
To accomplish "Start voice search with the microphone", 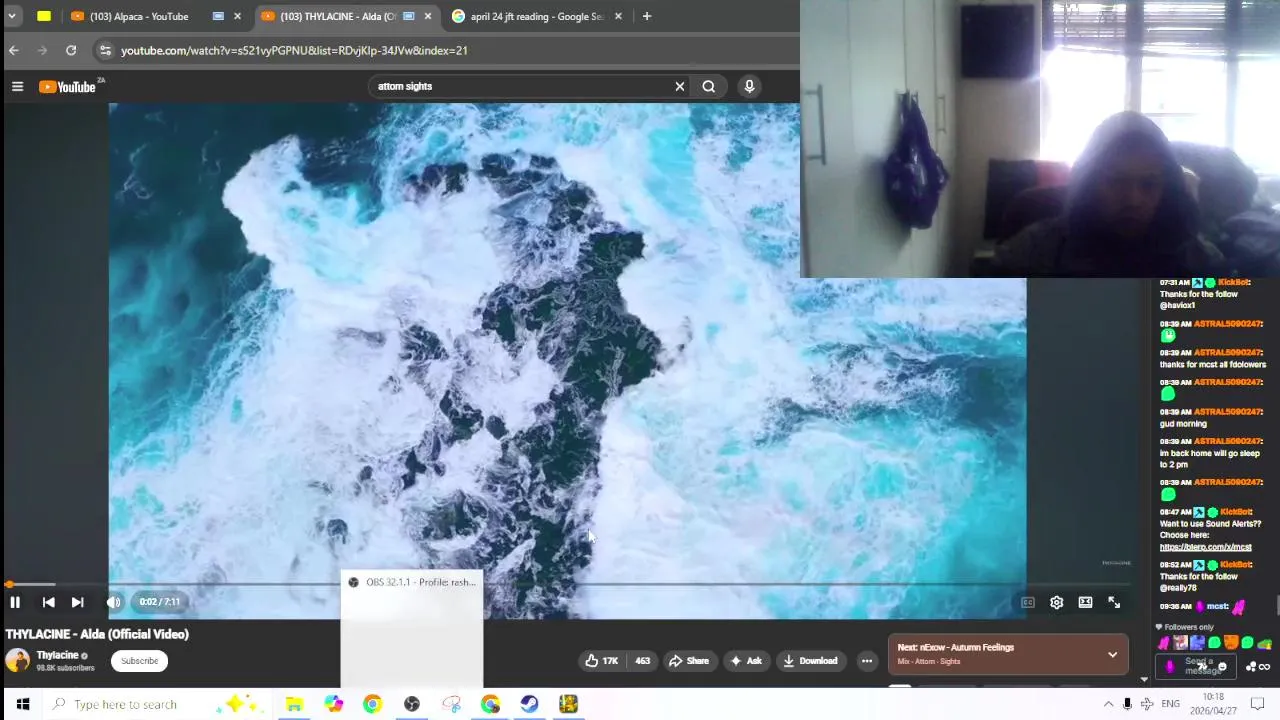I will (x=749, y=86).
